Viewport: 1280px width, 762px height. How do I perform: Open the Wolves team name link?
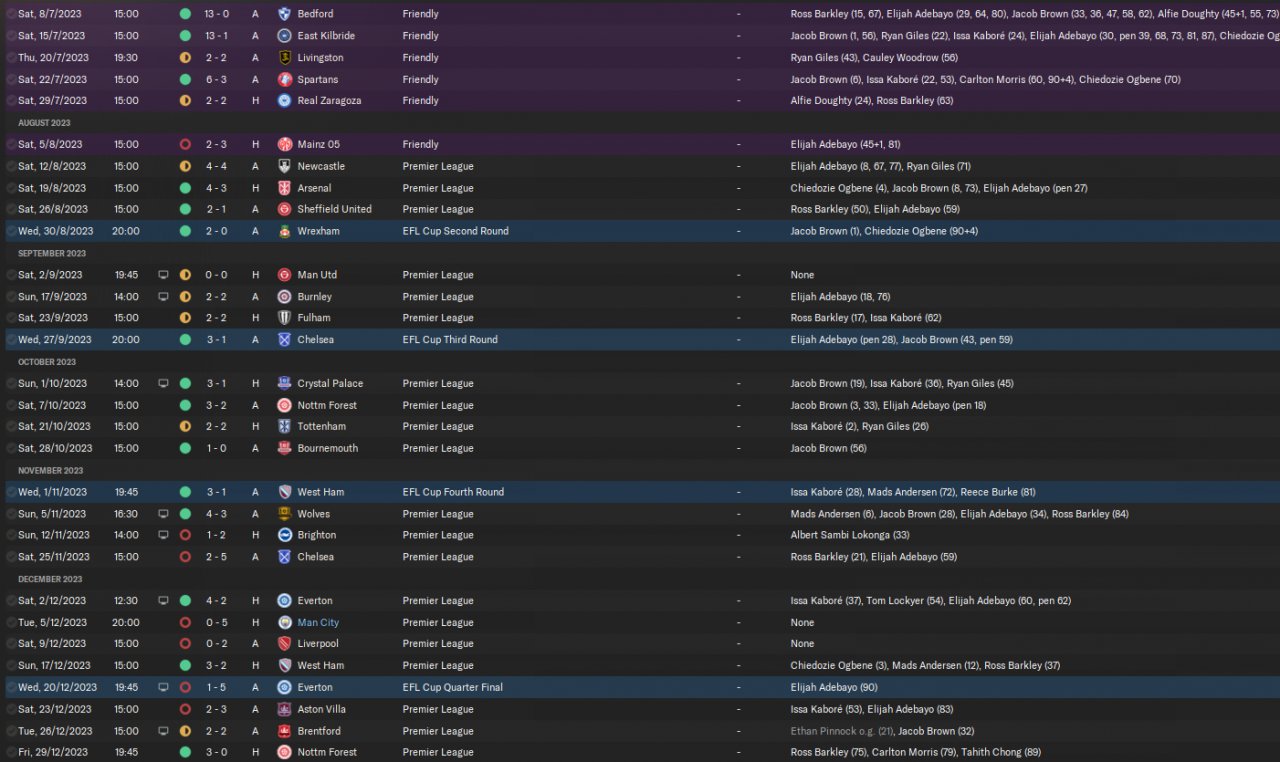[x=314, y=514]
